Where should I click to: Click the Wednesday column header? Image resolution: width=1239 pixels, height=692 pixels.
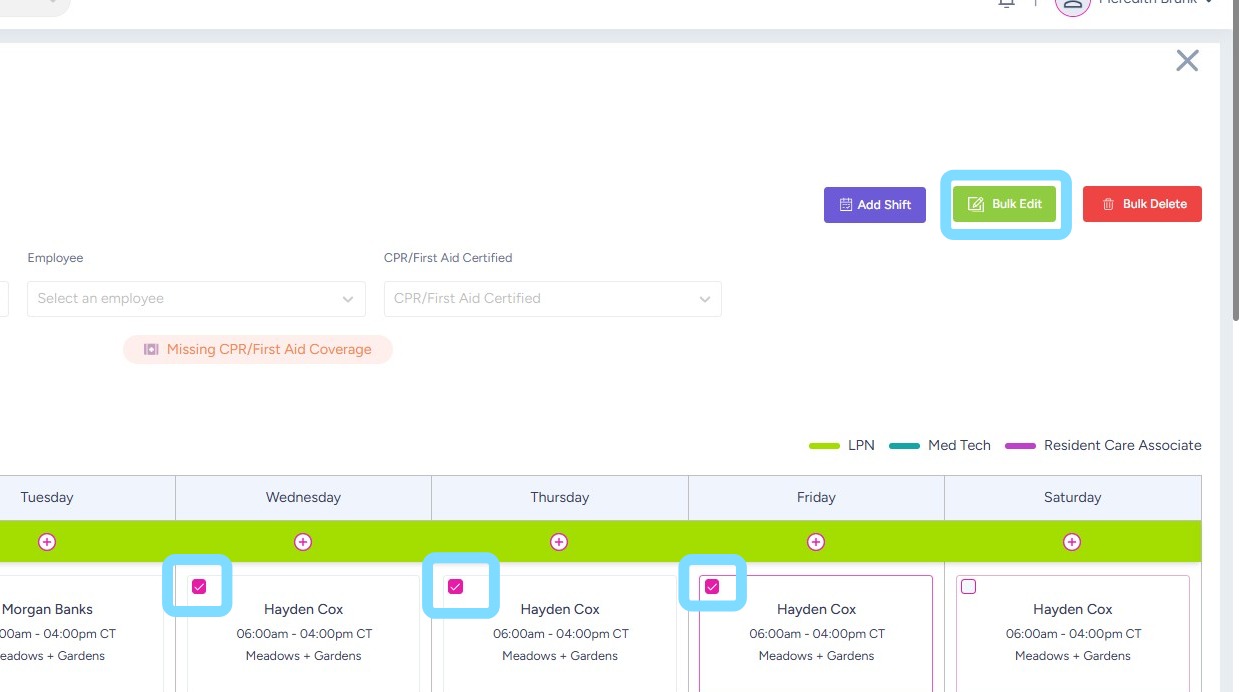[303, 497]
